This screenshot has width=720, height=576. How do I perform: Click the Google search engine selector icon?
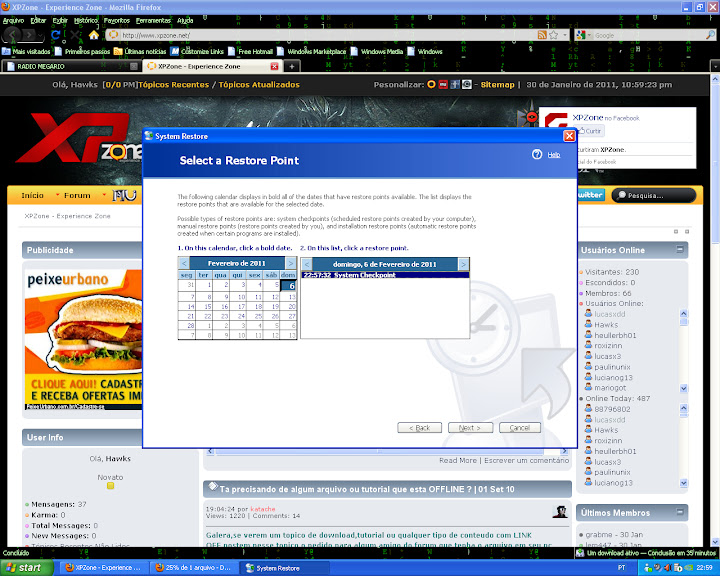(x=582, y=35)
